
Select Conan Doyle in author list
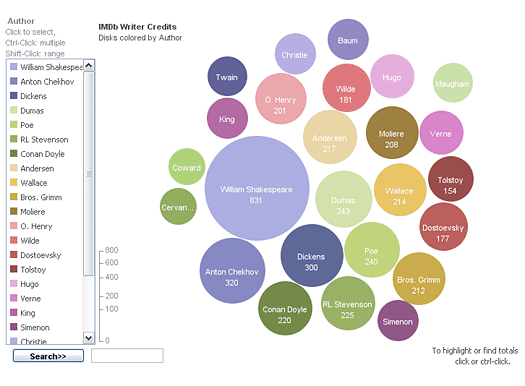point(37,154)
